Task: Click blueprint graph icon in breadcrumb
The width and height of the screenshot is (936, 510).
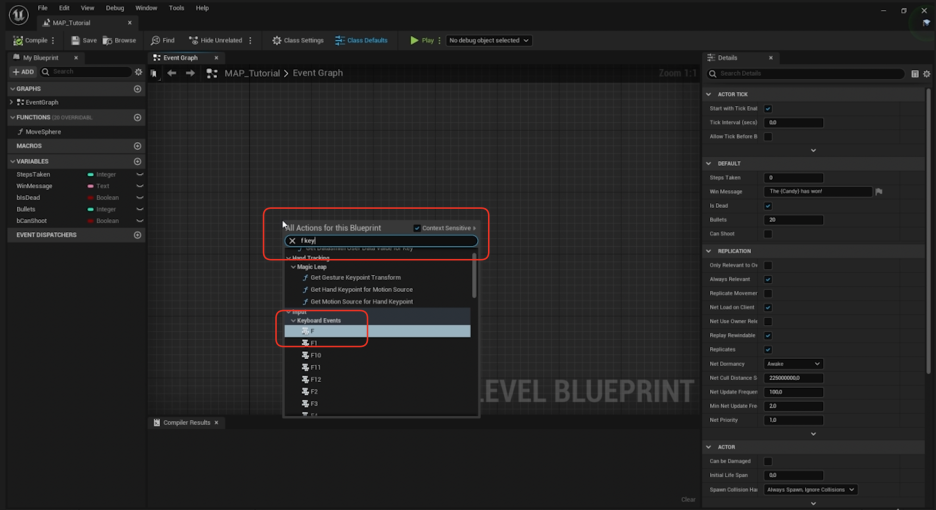Action: (x=212, y=73)
